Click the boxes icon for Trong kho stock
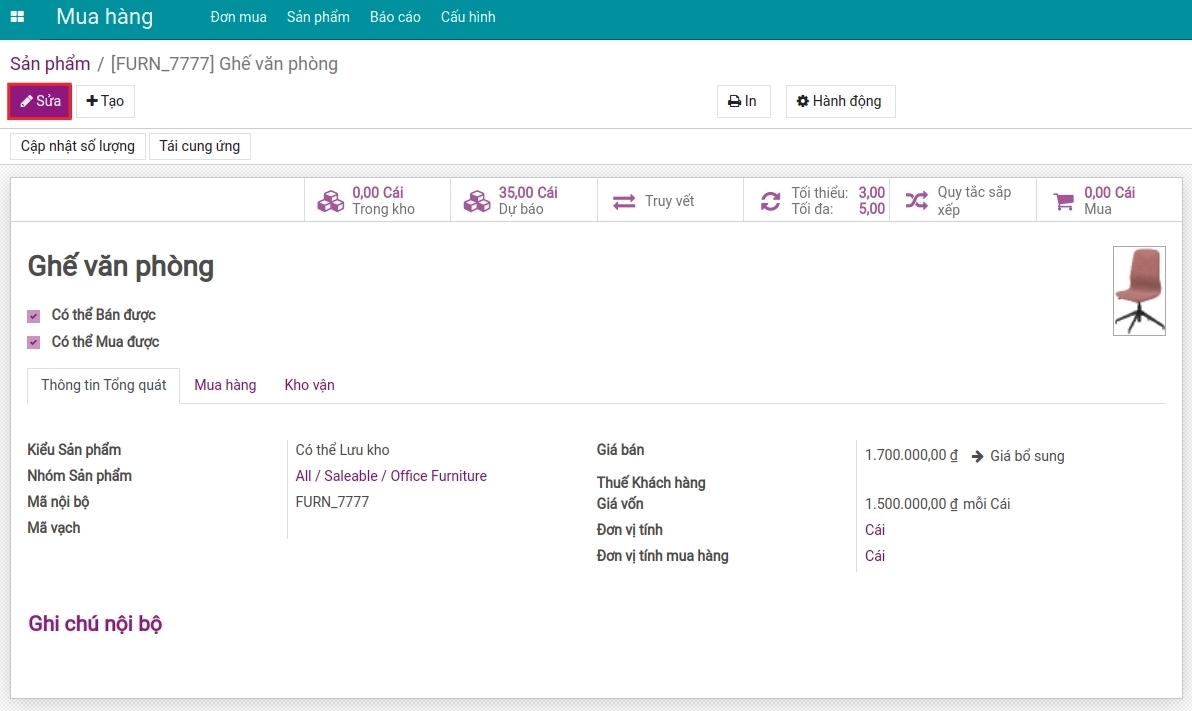Viewport: 1192px width, 711px height. (330, 201)
